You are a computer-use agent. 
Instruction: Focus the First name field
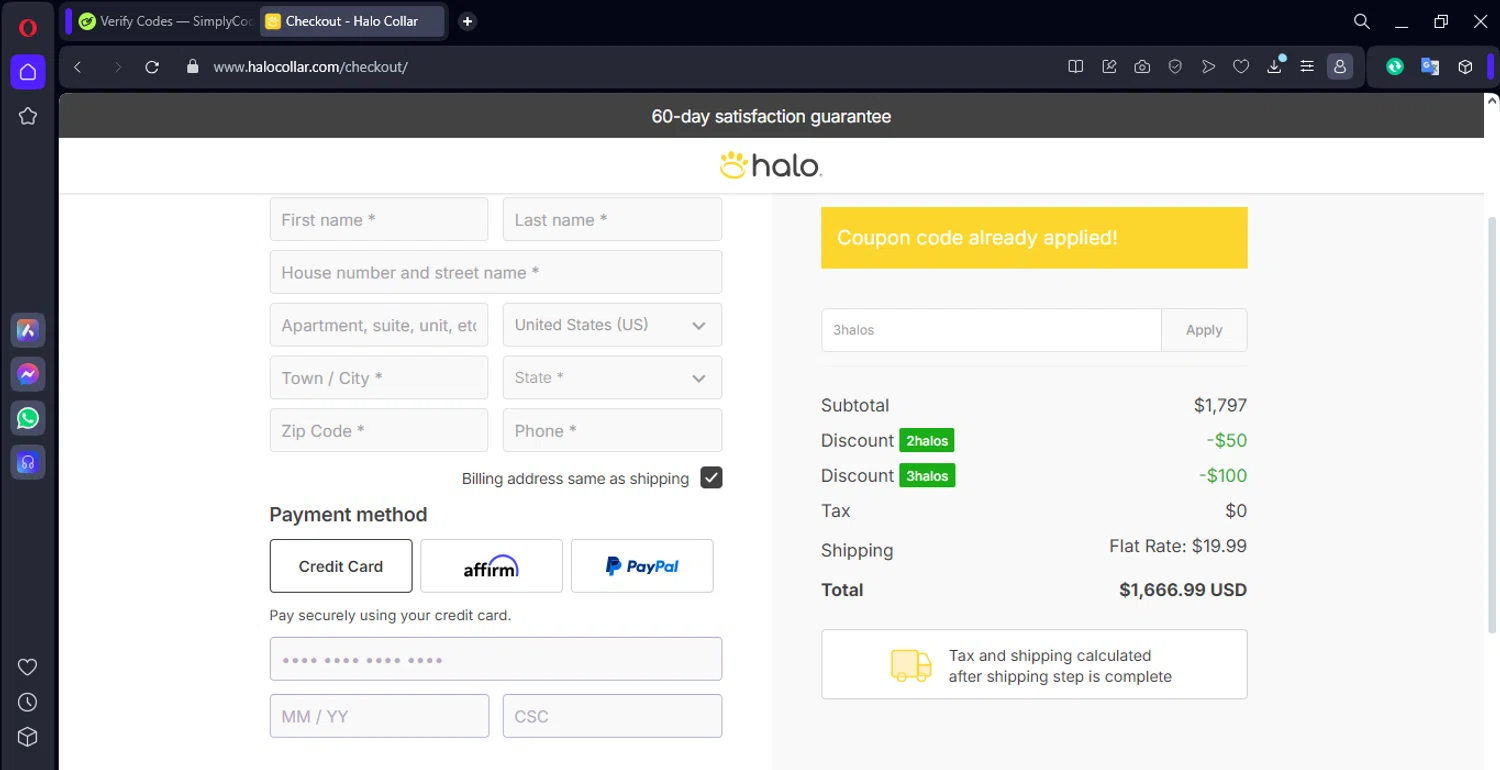(379, 219)
